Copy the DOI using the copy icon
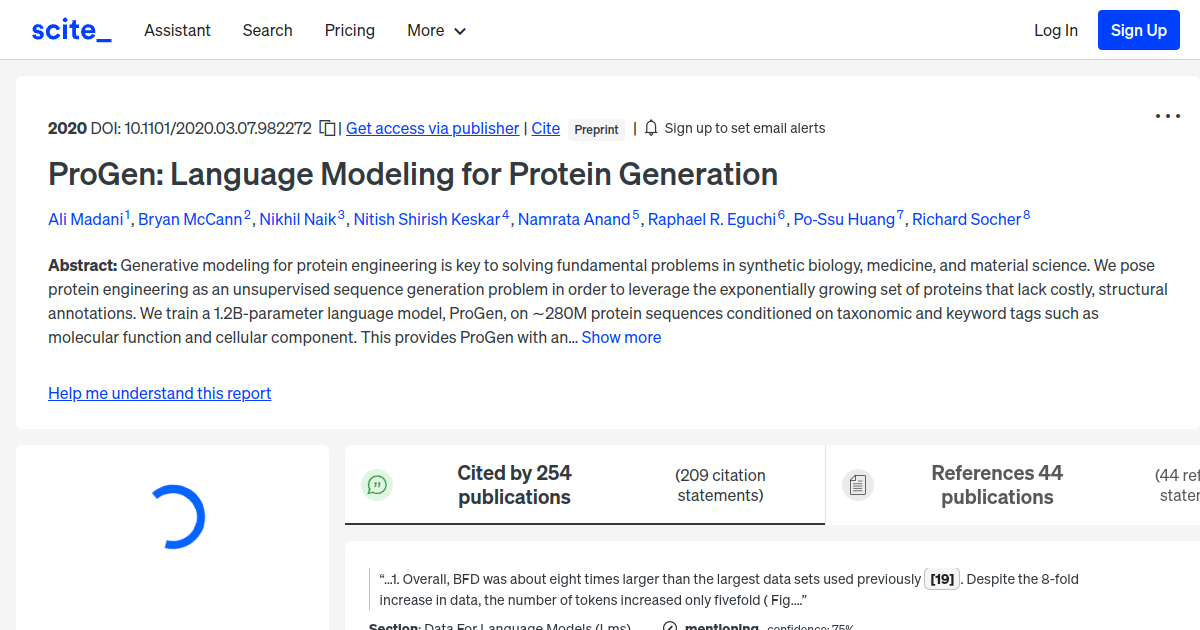This screenshot has width=1200, height=630. (x=327, y=128)
